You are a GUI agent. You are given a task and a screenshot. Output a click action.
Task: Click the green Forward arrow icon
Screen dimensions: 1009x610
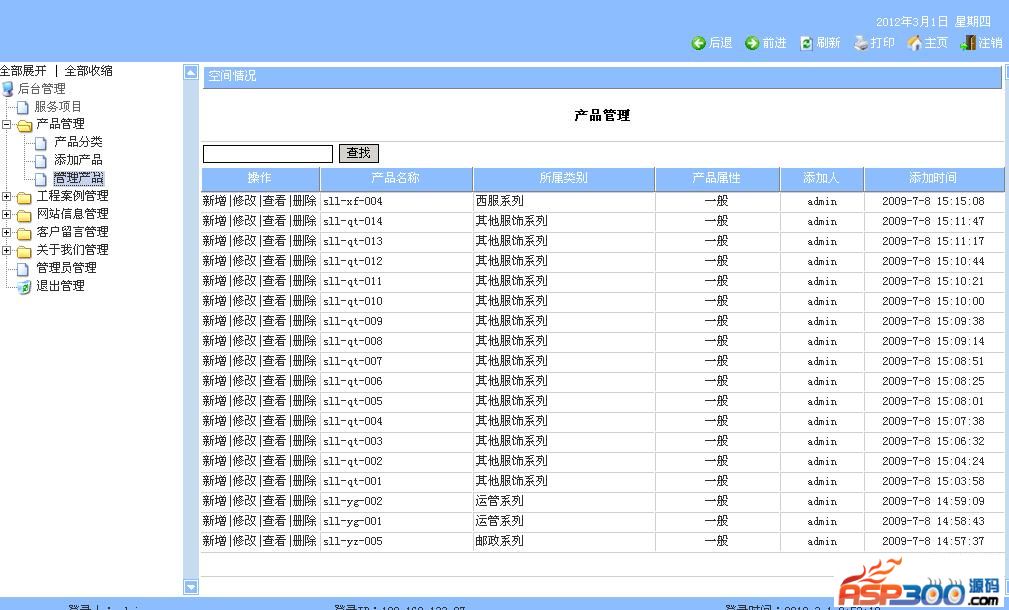click(x=751, y=43)
